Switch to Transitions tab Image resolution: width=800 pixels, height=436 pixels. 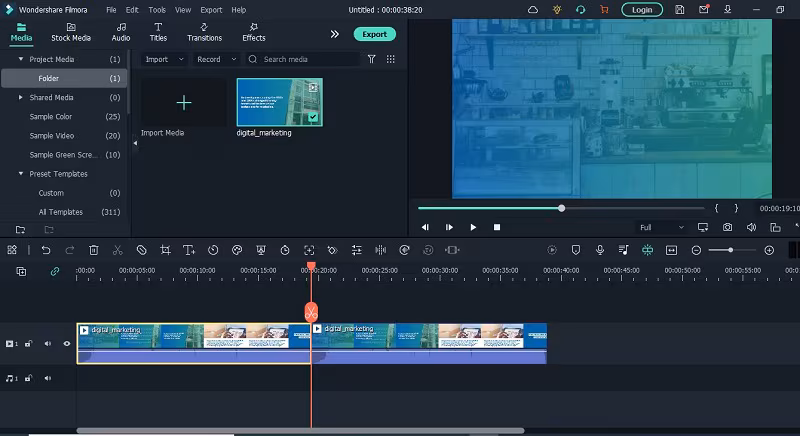tap(205, 32)
